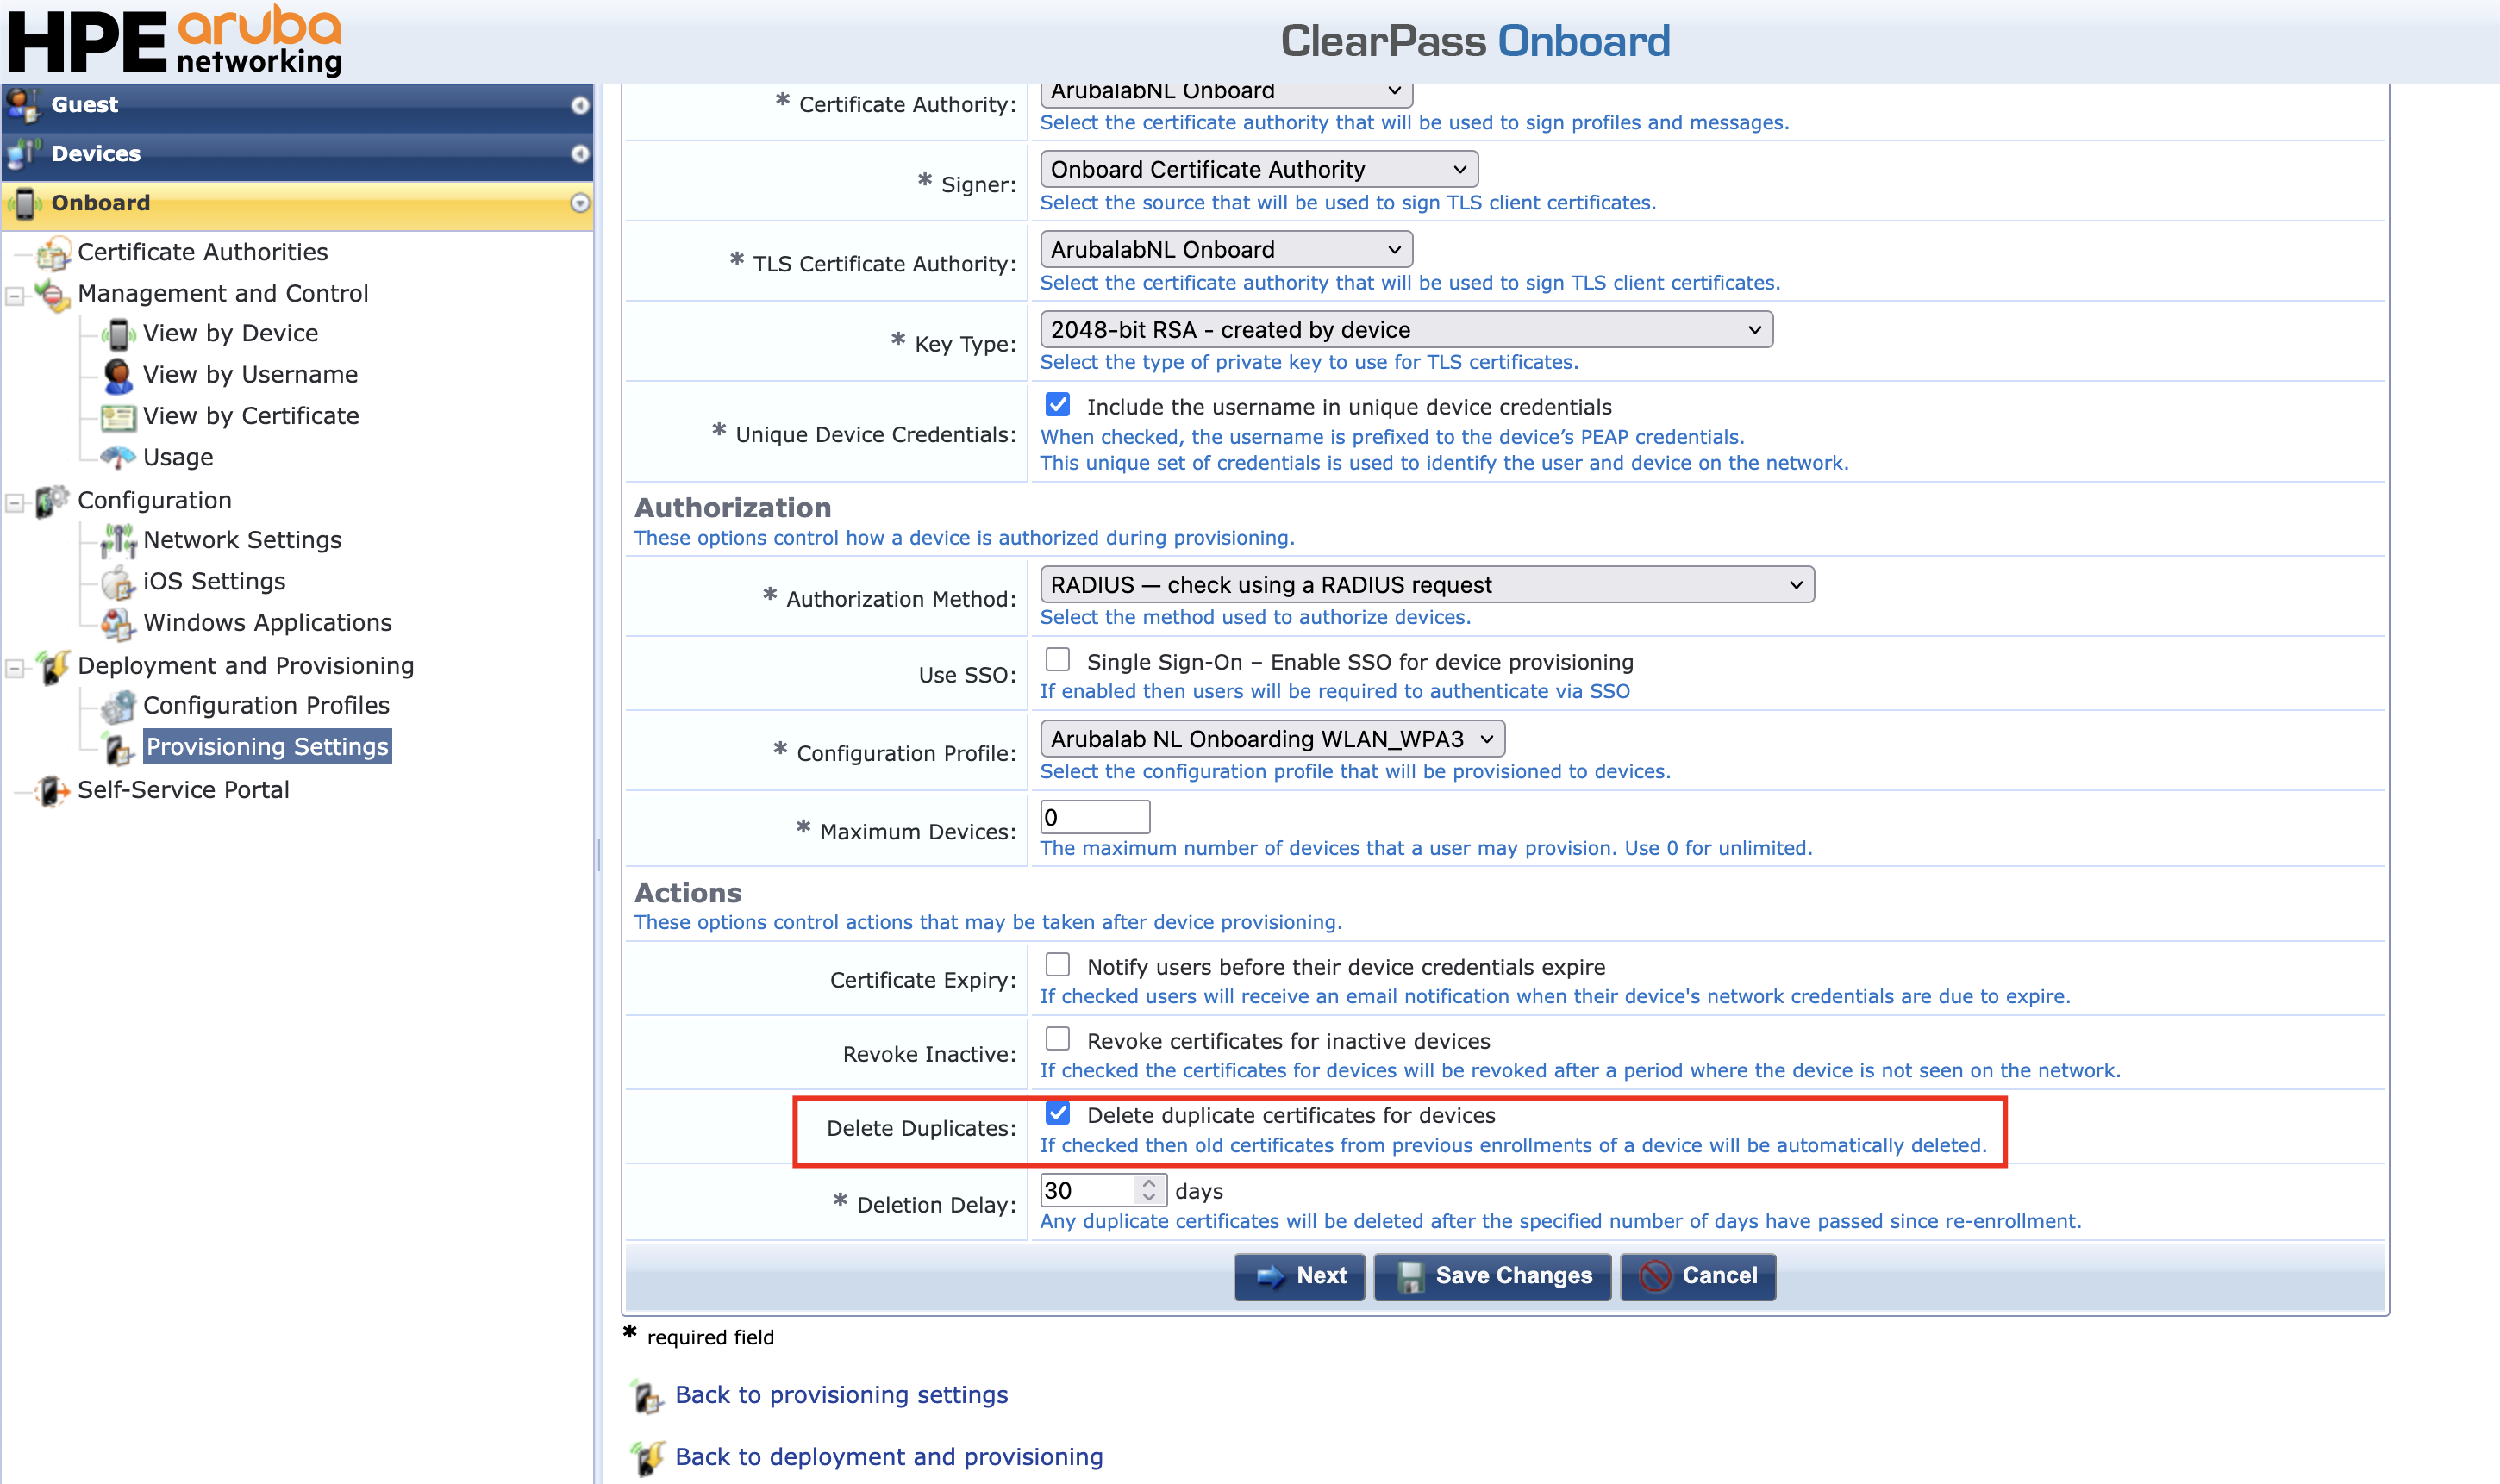Screen dimensions: 2500x1484
Task: Click the Back to provisioning settings icon
Action: [x=648, y=1396]
